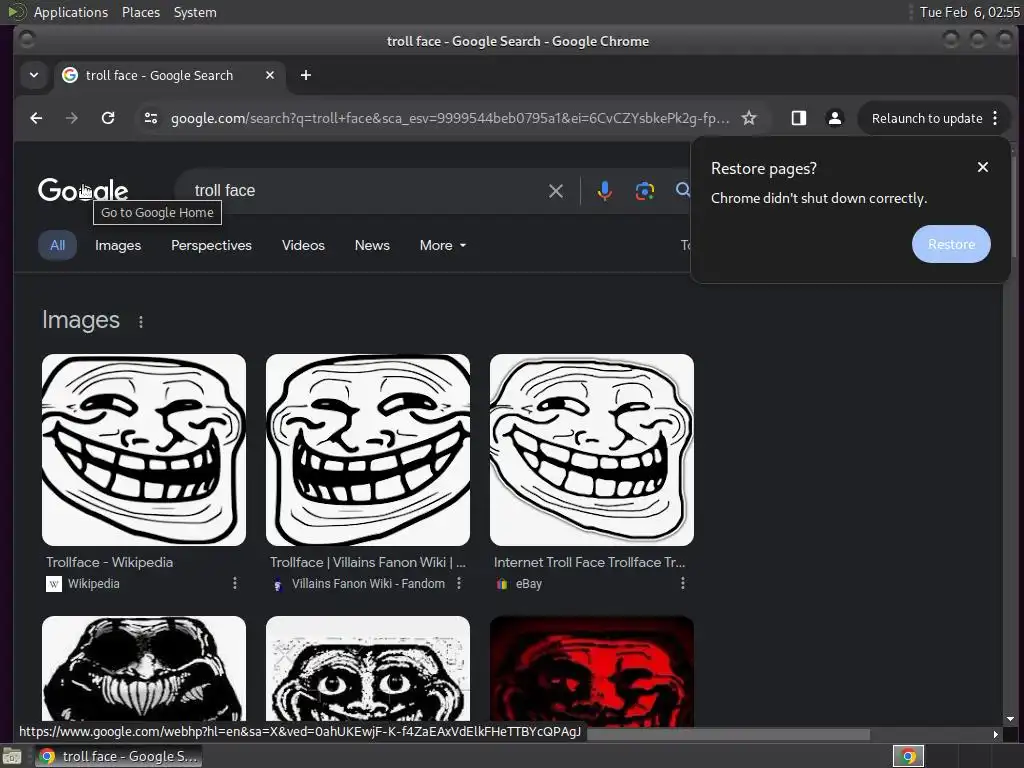Go to Google Home via the logo
Image resolution: width=1024 pixels, height=768 pixels.
(83, 190)
